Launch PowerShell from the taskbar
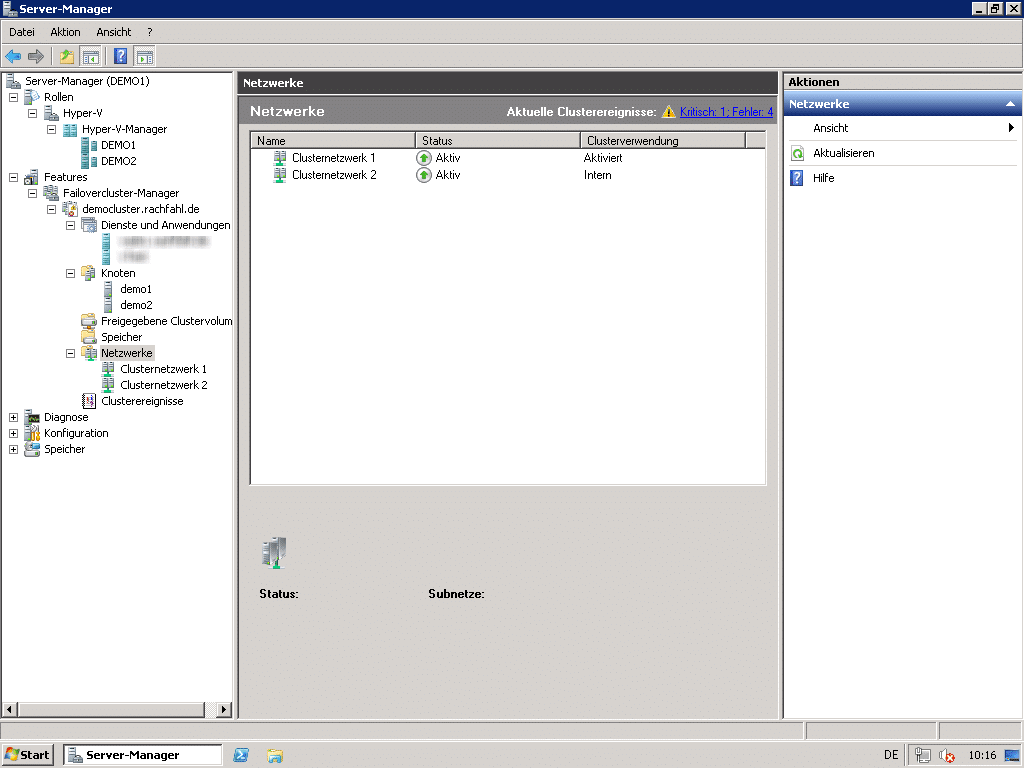 [x=240, y=755]
